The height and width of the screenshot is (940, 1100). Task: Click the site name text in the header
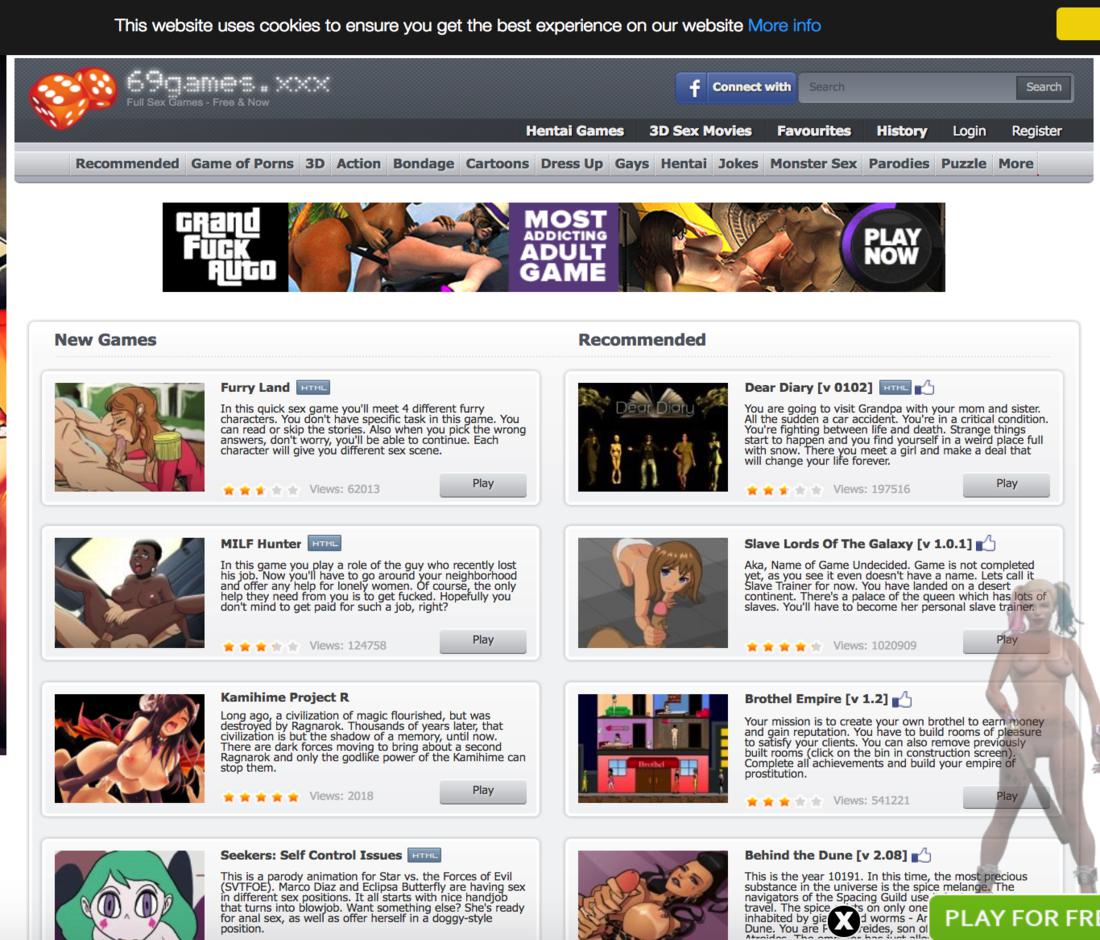[x=228, y=83]
